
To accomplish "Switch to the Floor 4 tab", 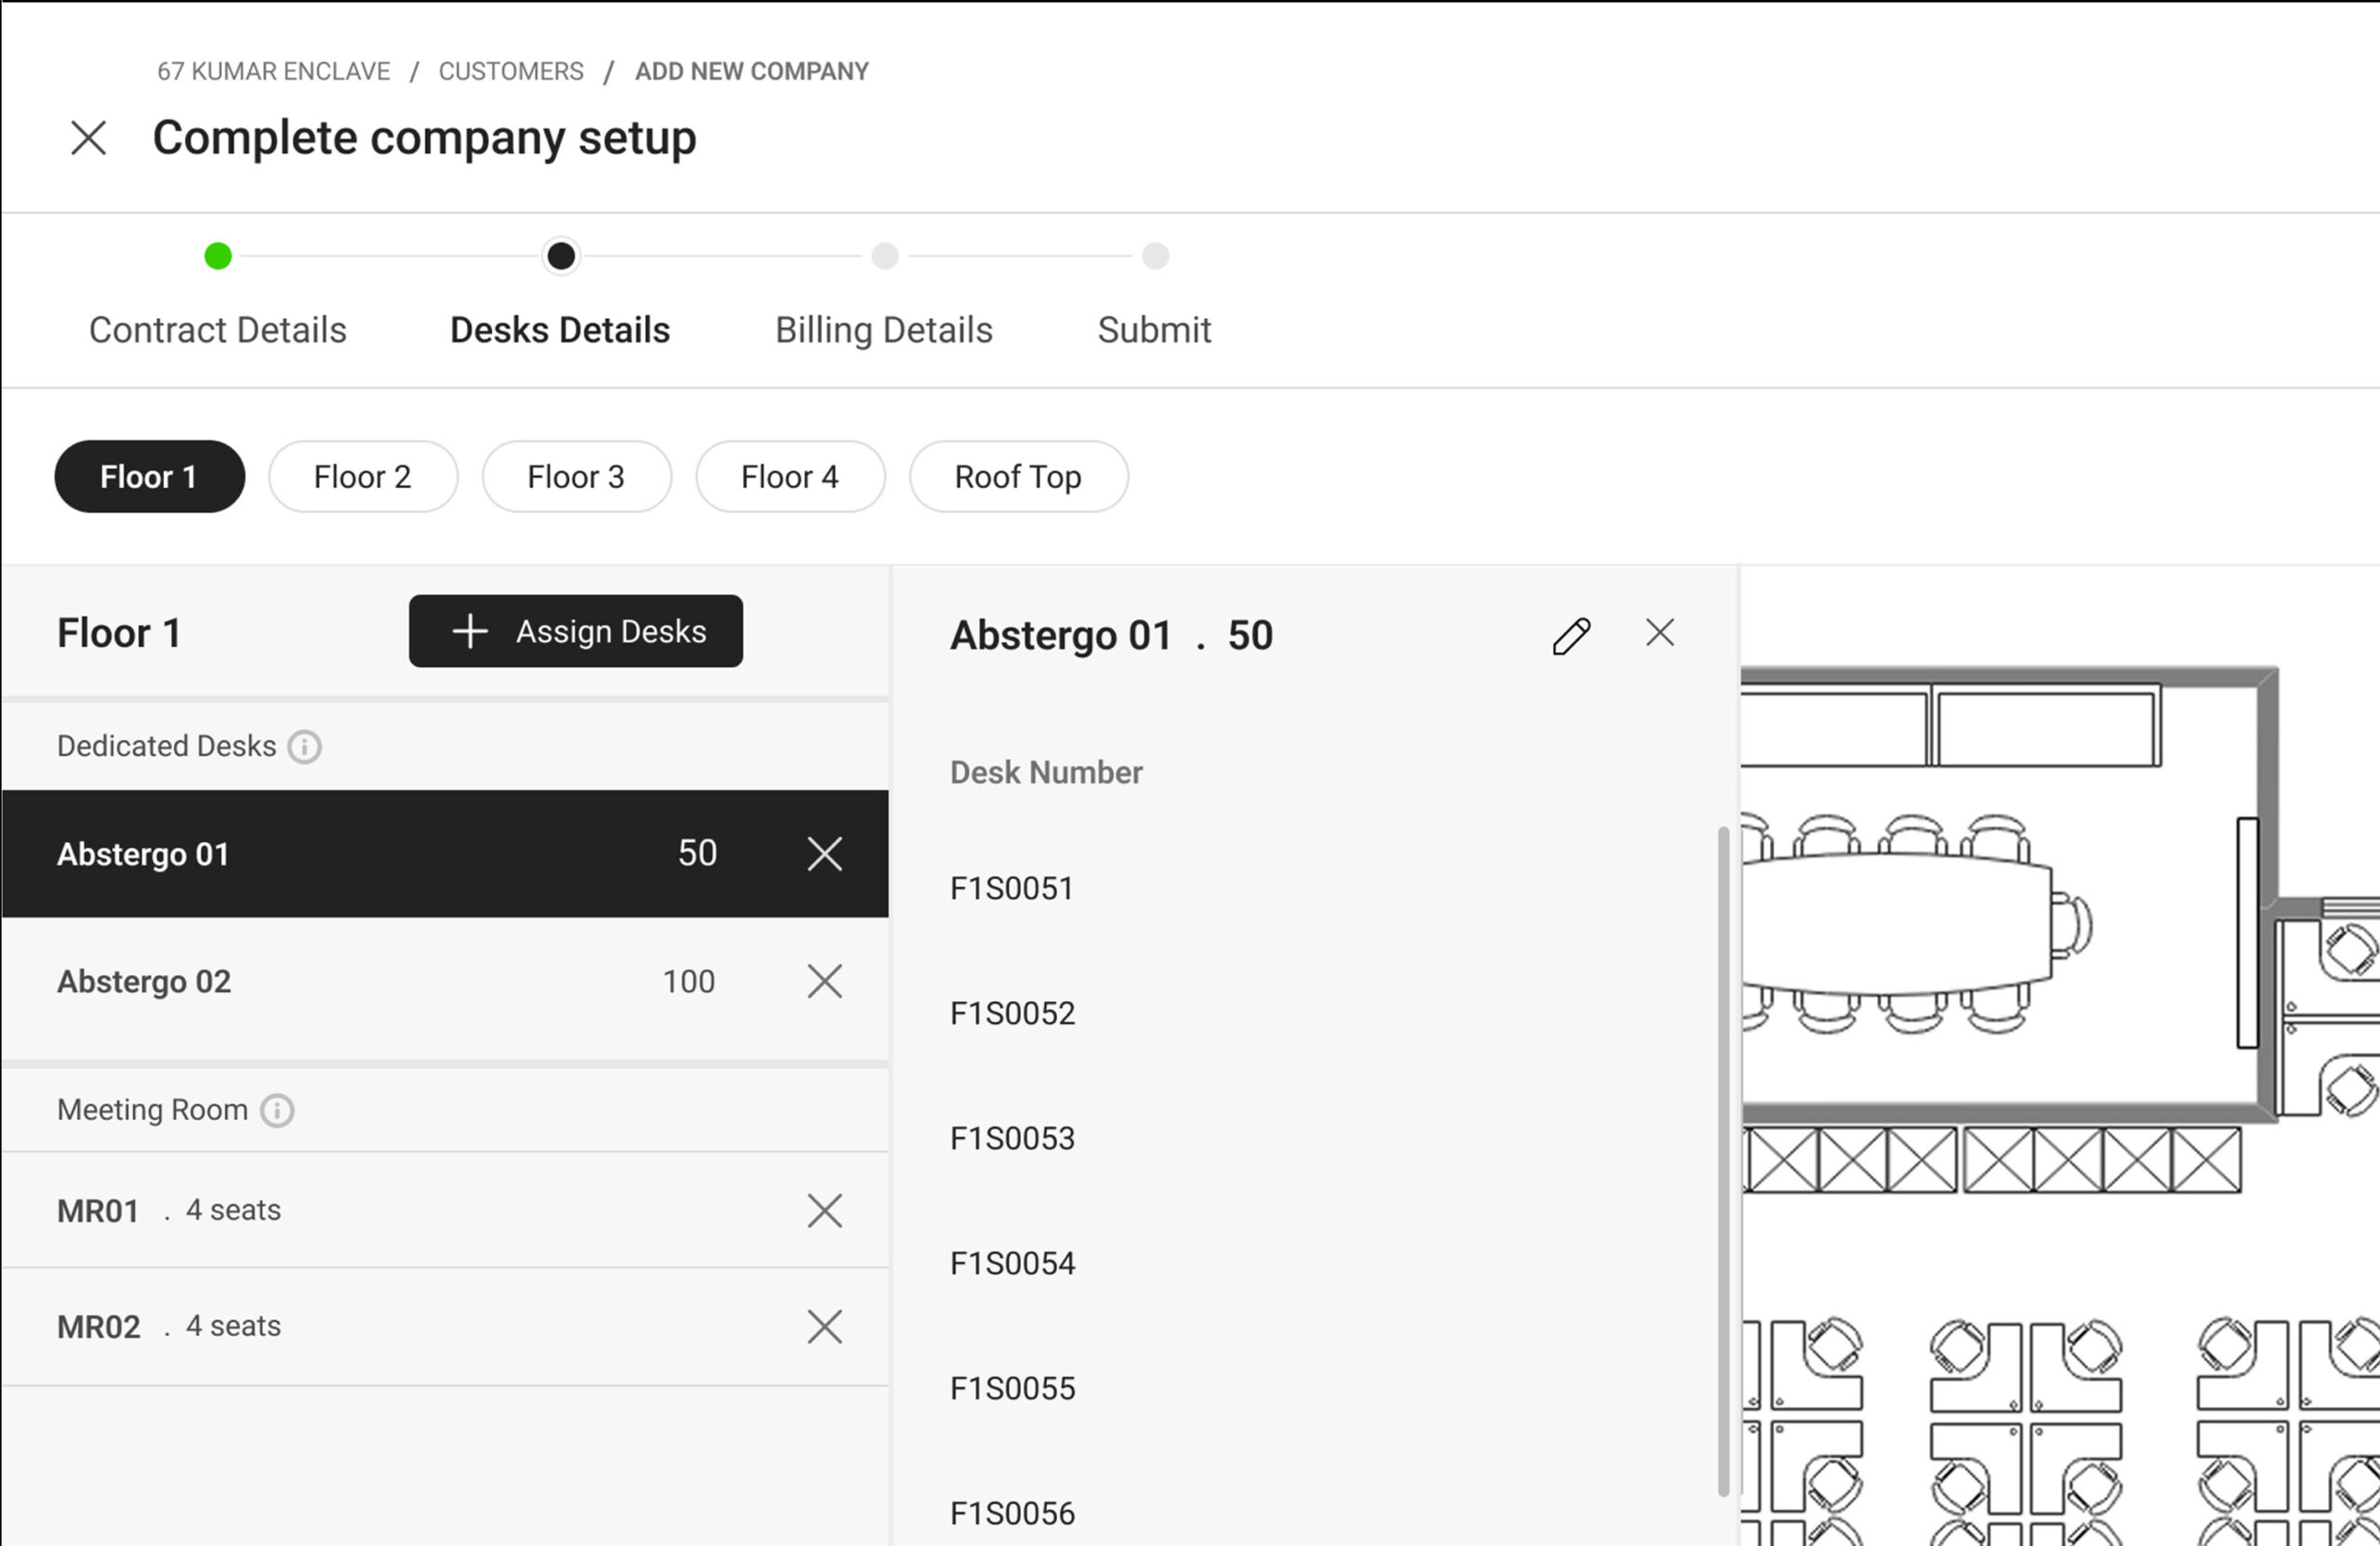I will pyautogui.click(x=790, y=477).
